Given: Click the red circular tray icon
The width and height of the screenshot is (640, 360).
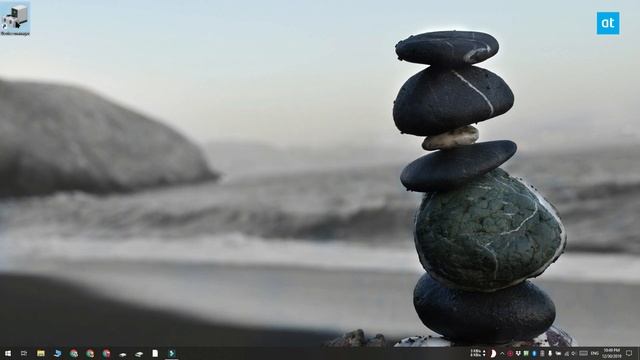Looking at the screenshot, I should [510, 353].
